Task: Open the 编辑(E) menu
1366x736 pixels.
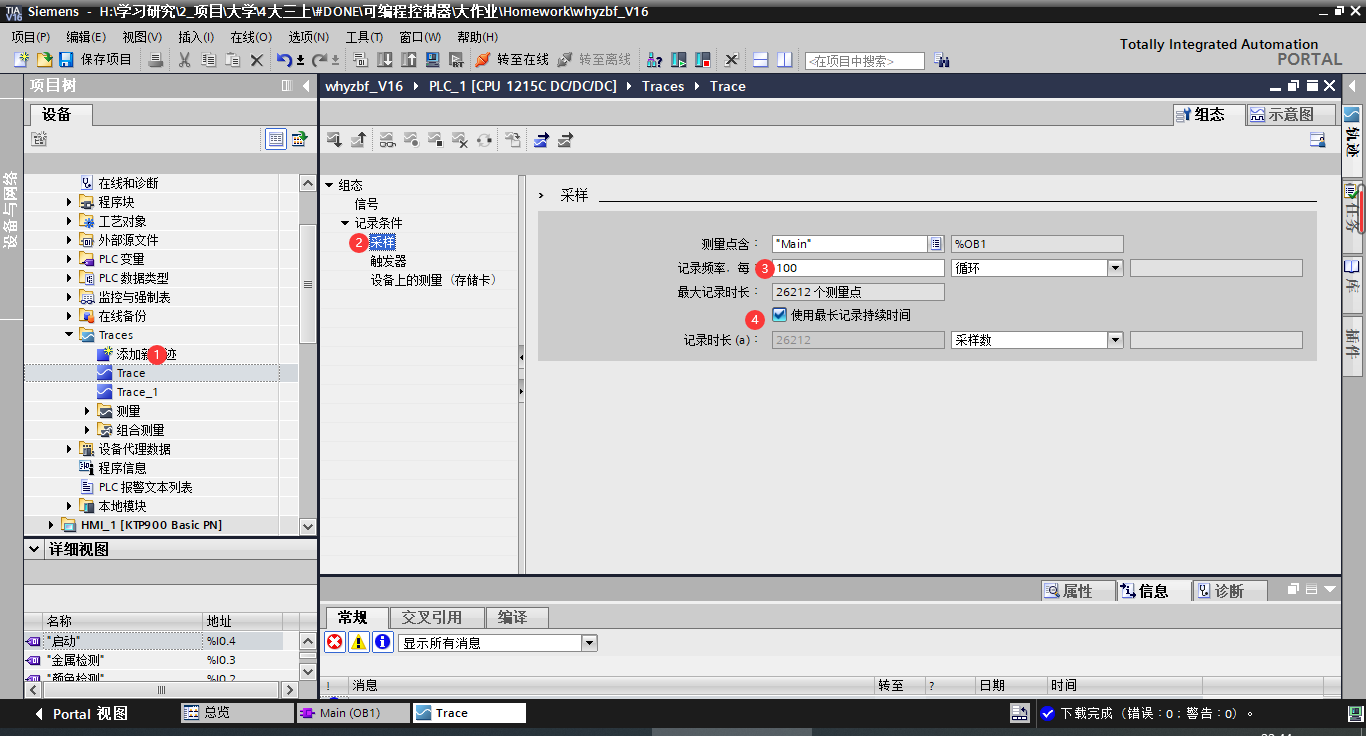Action: point(86,37)
